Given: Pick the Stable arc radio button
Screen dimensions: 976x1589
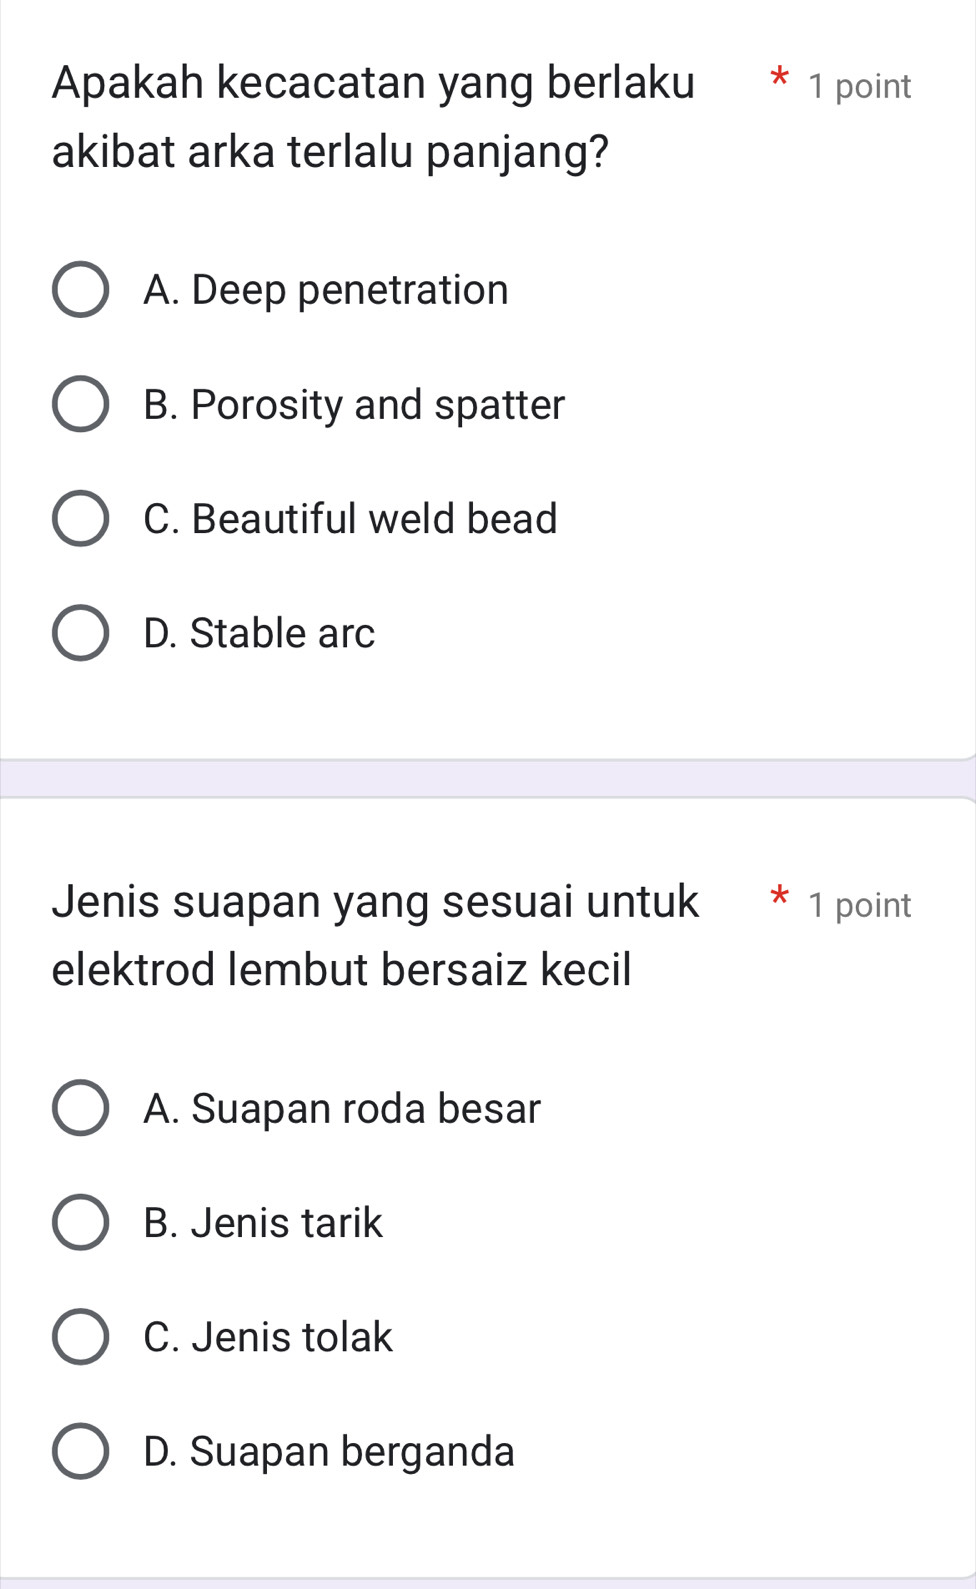Looking at the screenshot, I should point(80,633).
